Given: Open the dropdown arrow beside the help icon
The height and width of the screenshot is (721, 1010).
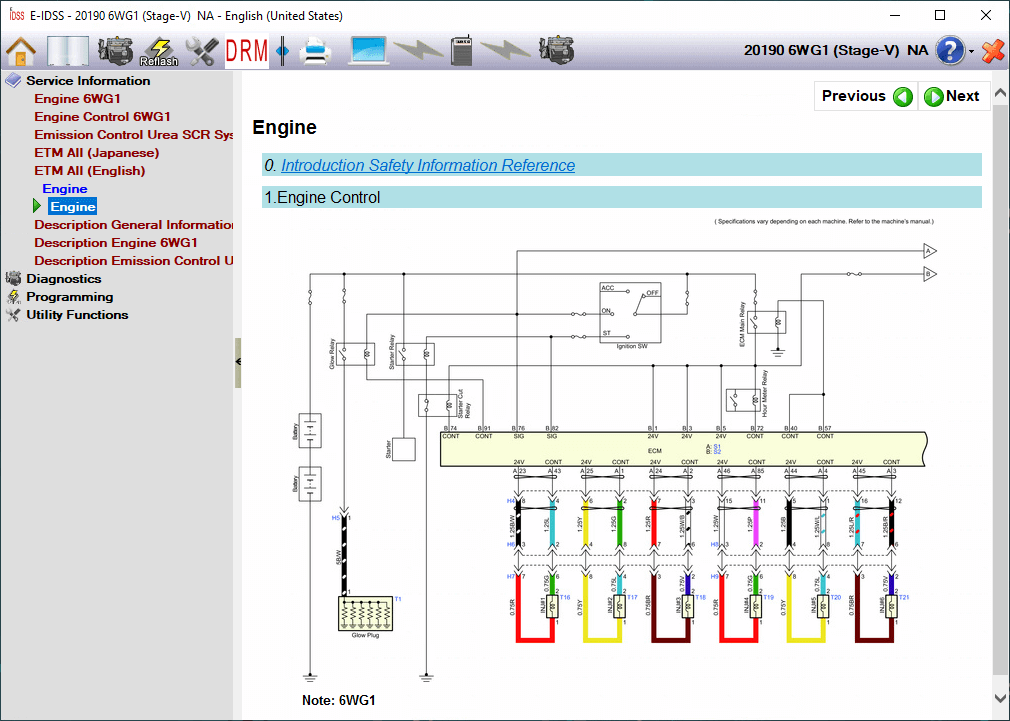Looking at the screenshot, I should pos(971,51).
